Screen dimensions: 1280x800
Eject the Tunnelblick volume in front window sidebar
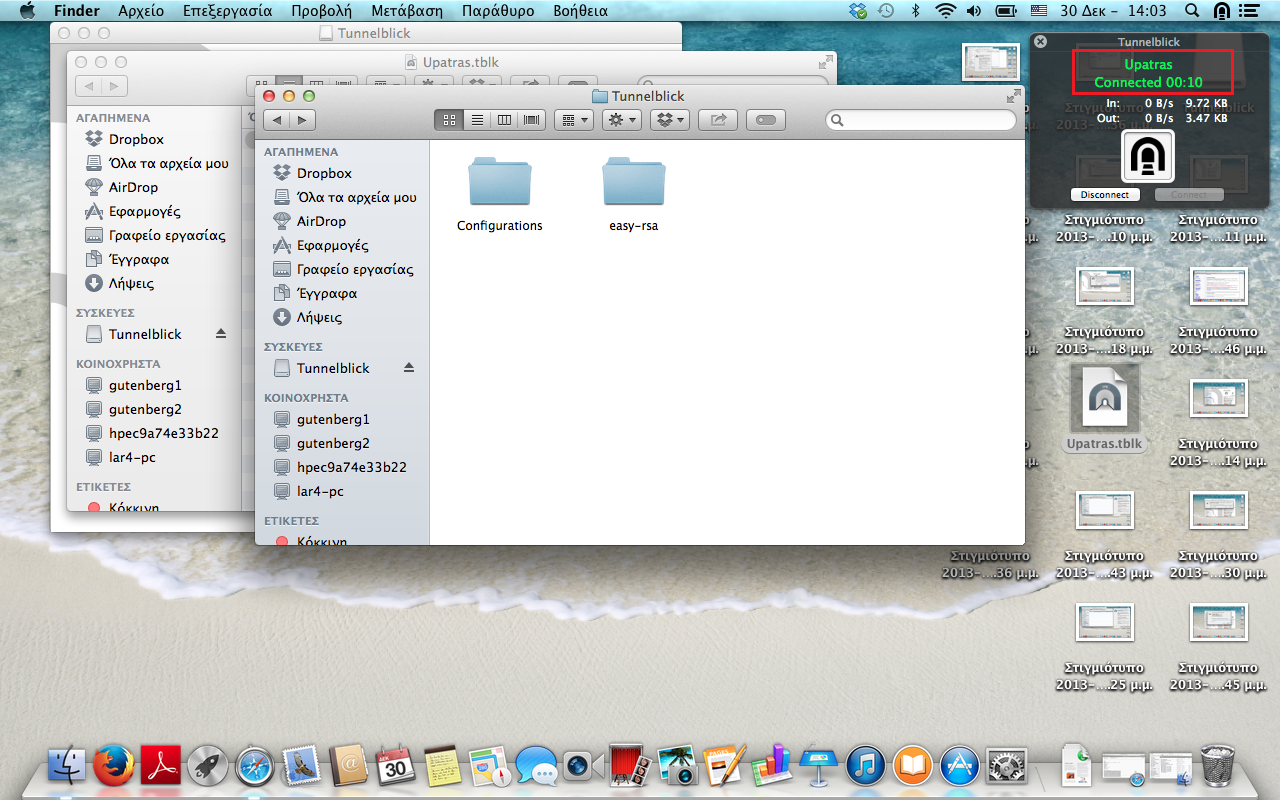tap(409, 368)
